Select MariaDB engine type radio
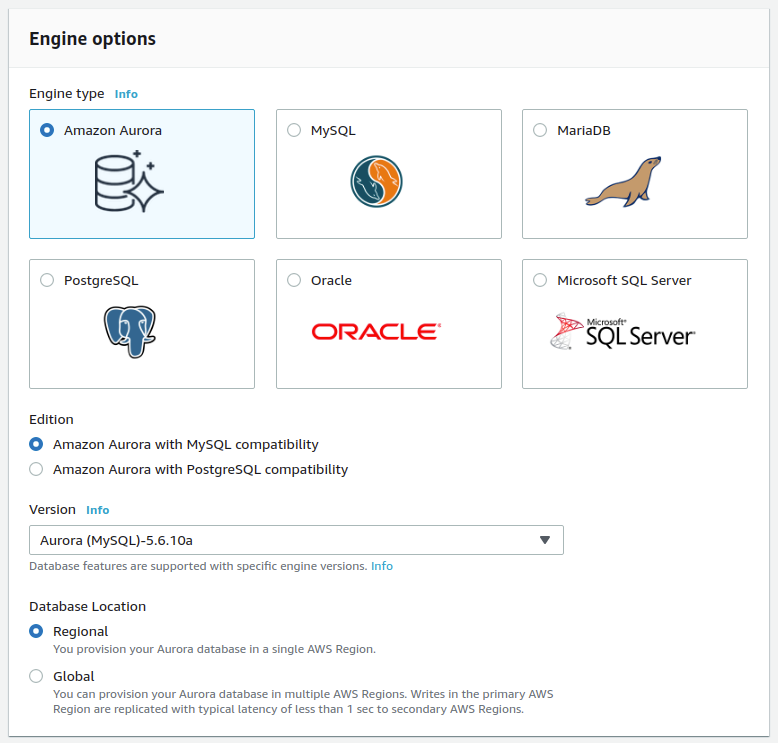 (x=540, y=131)
